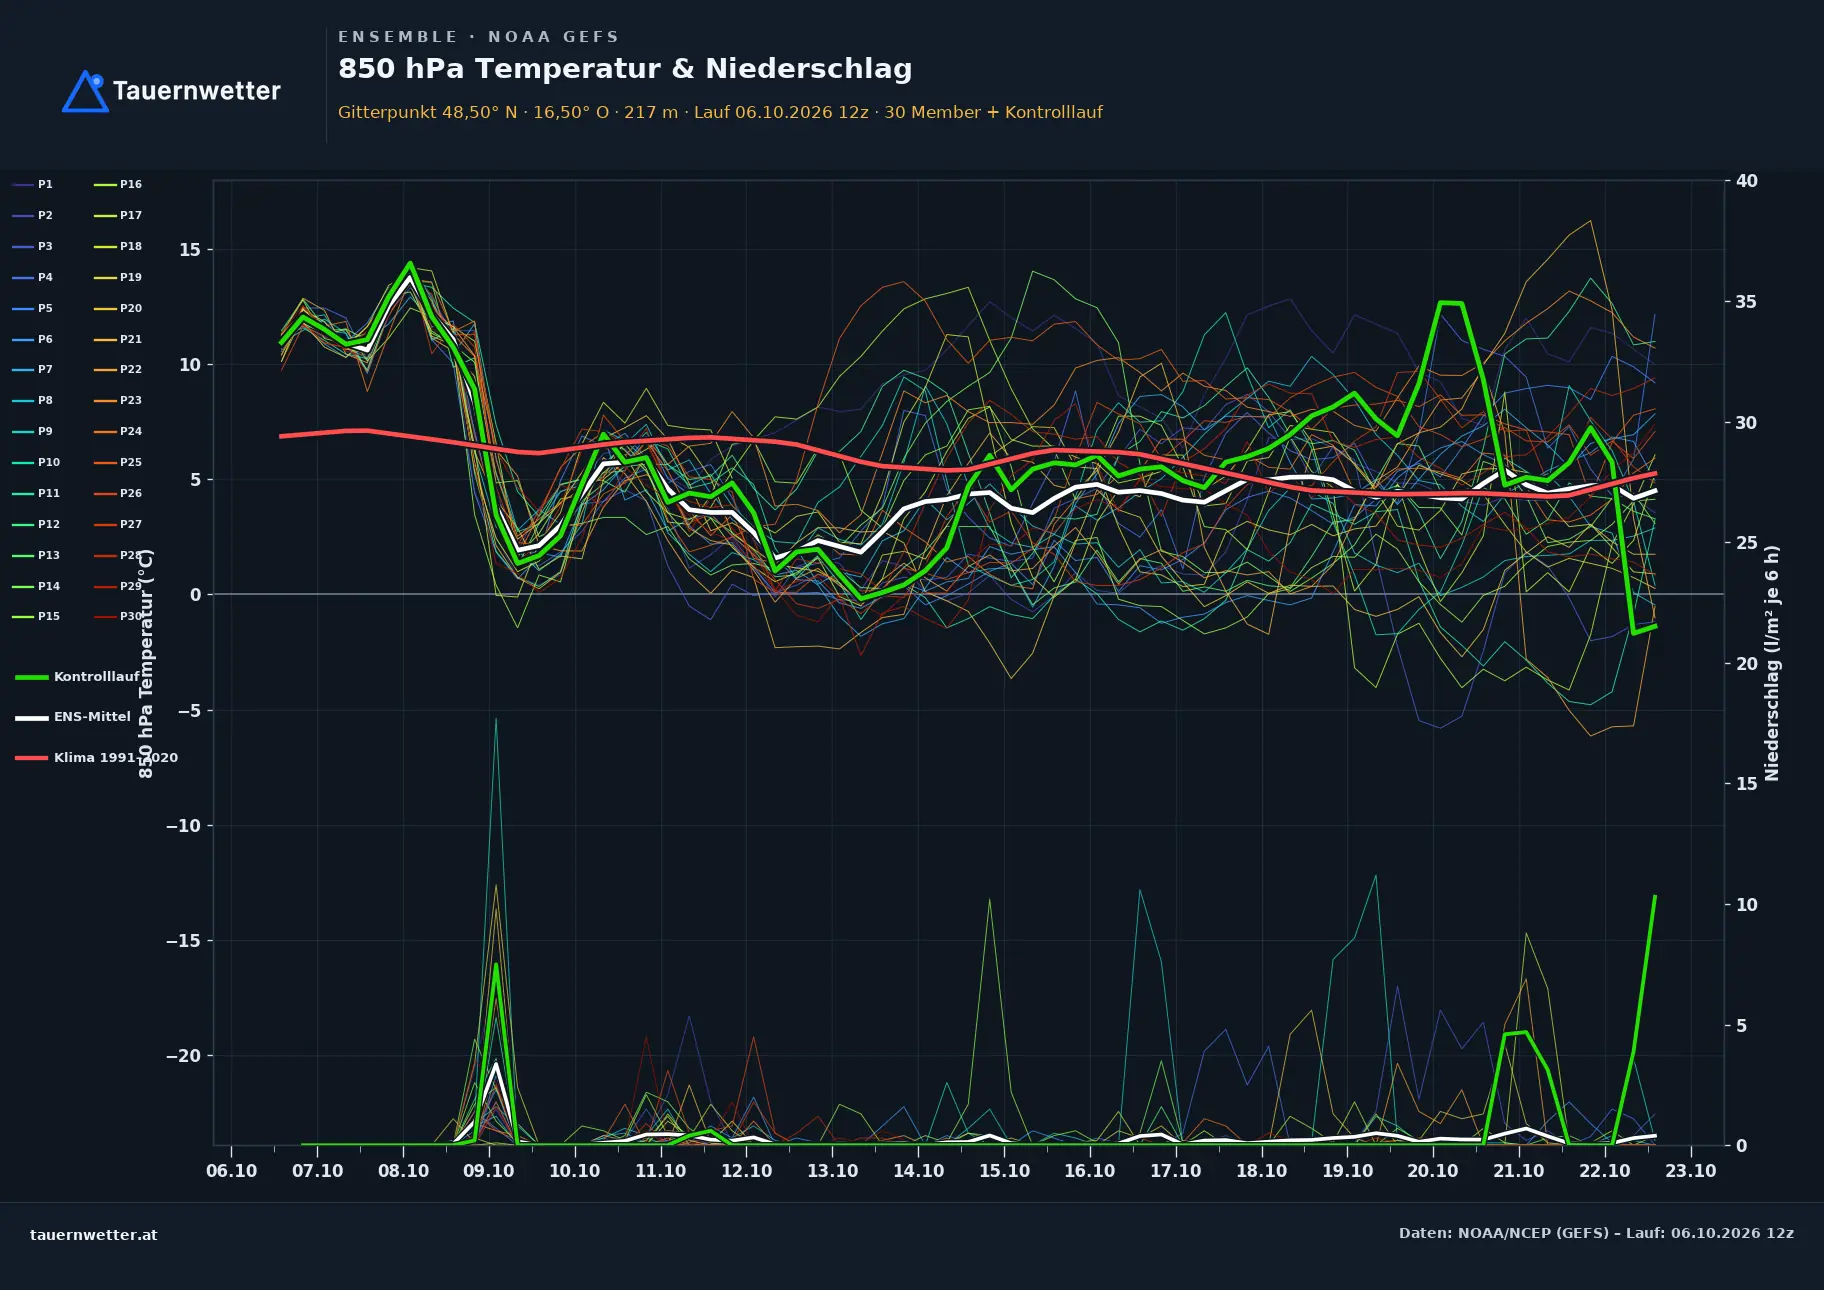Click the '18.10' date axis label
The height and width of the screenshot is (1290, 1824).
tap(1262, 1171)
